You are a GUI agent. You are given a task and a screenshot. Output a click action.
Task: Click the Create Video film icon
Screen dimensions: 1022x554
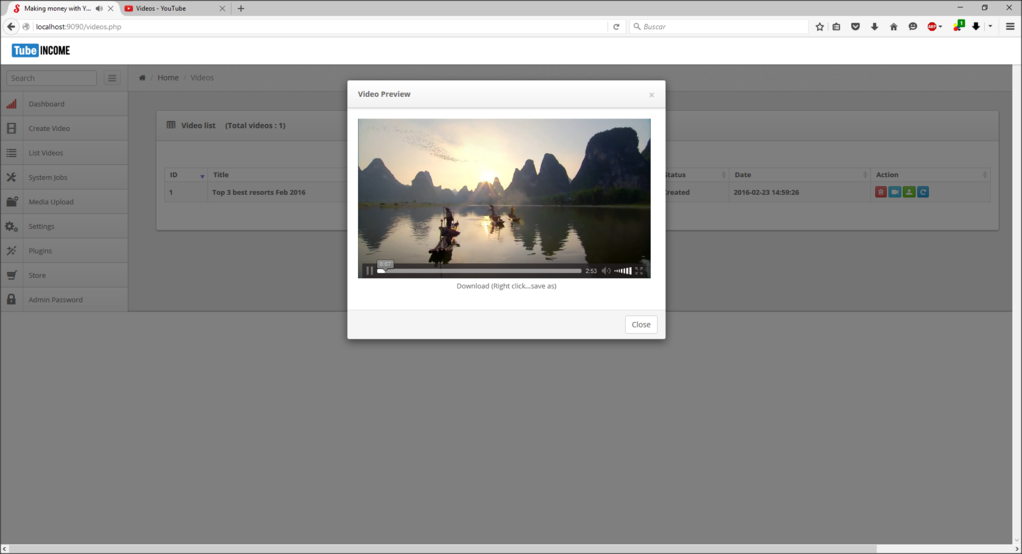click(x=11, y=128)
